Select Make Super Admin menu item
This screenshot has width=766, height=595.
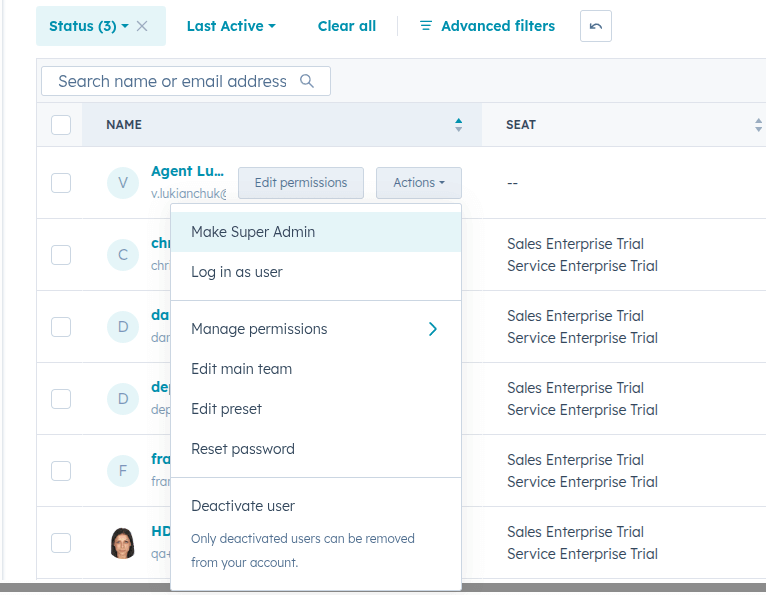click(316, 232)
